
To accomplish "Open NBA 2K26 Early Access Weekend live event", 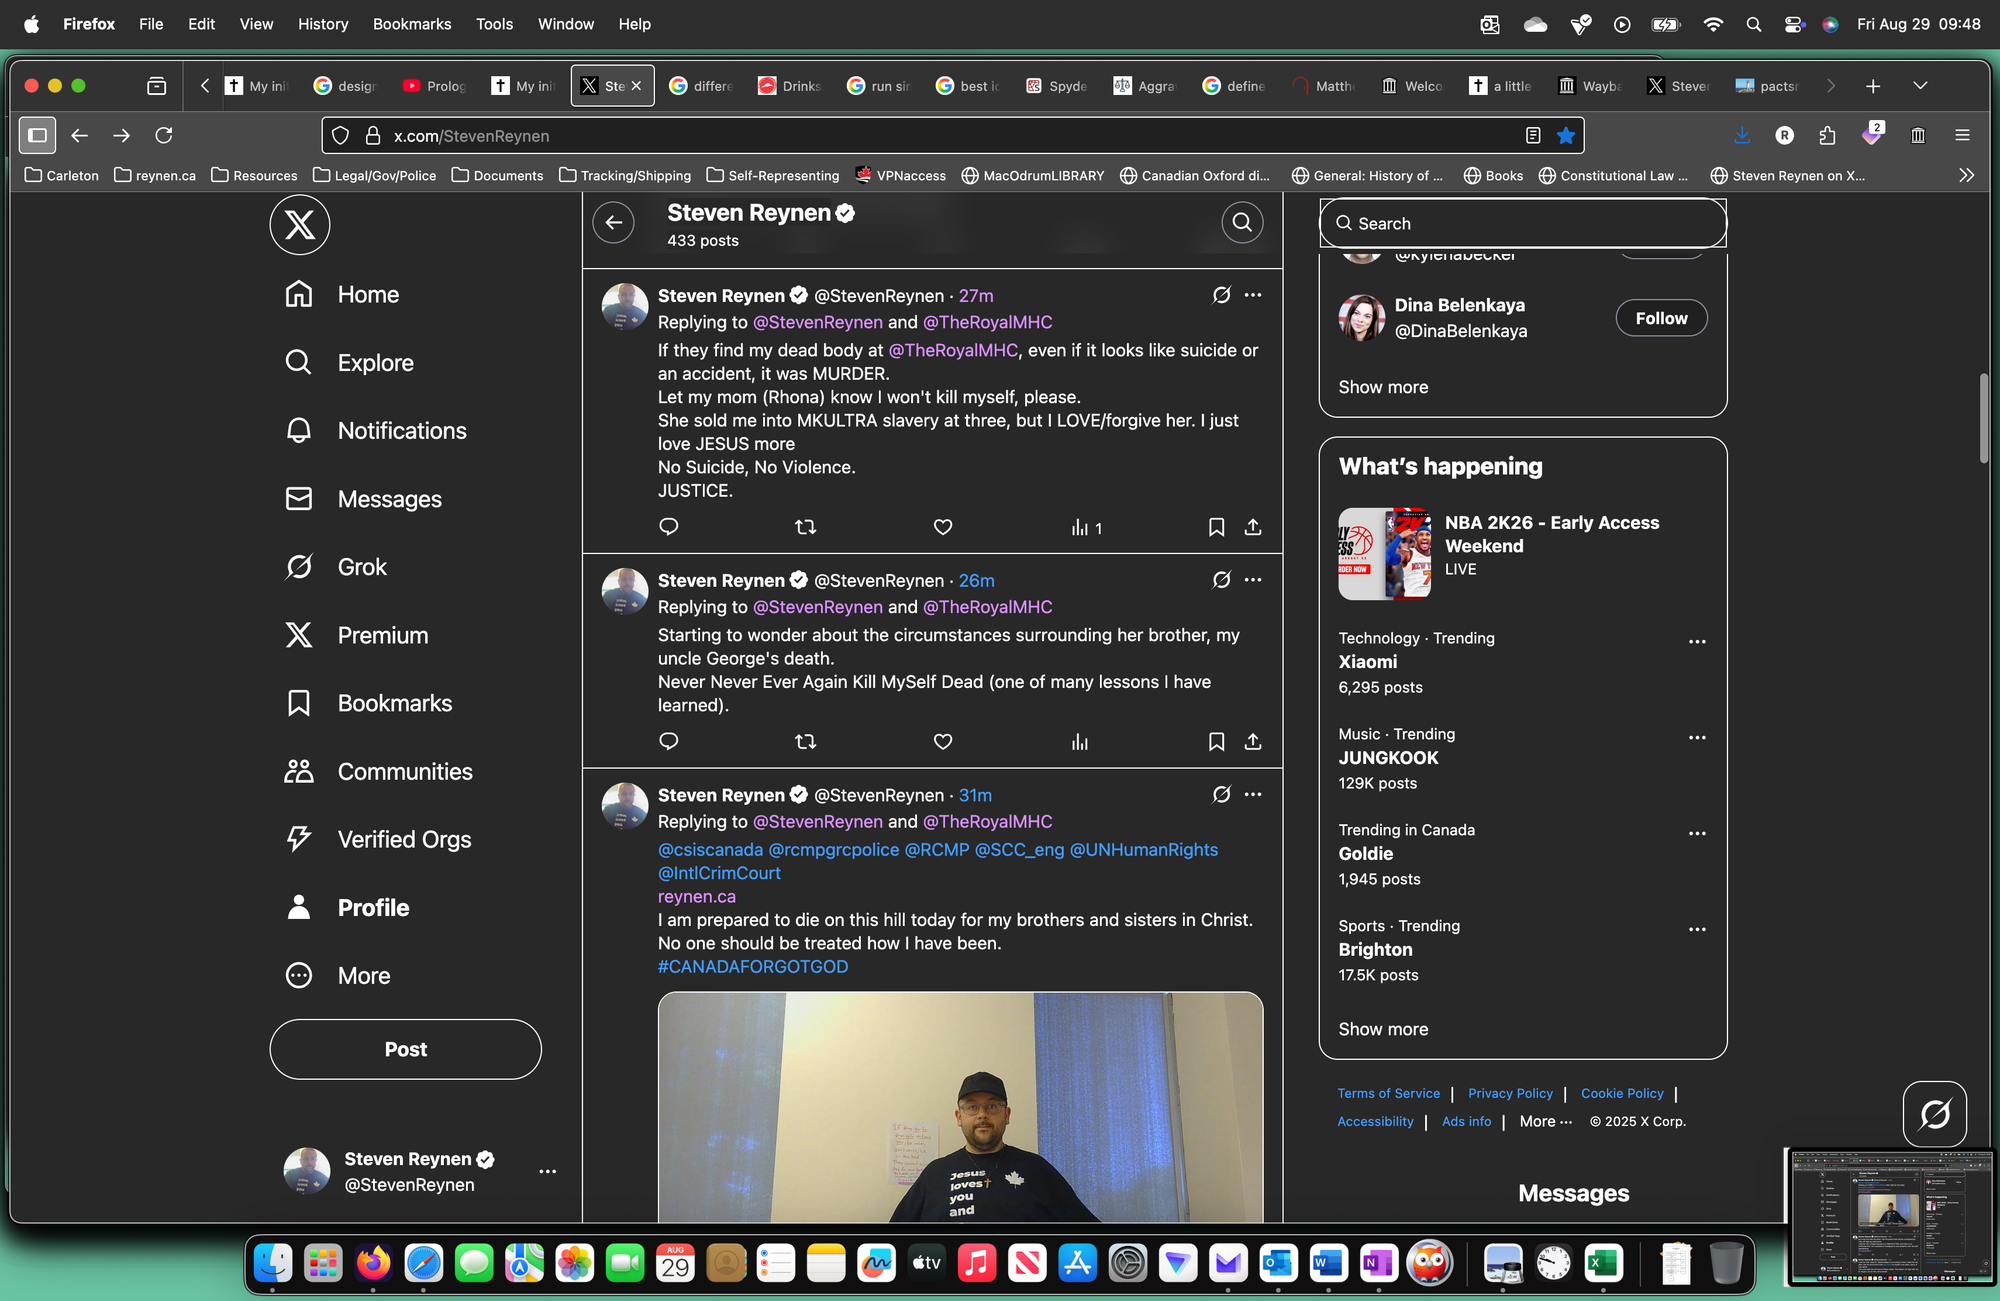I will click(x=1522, y=553).
